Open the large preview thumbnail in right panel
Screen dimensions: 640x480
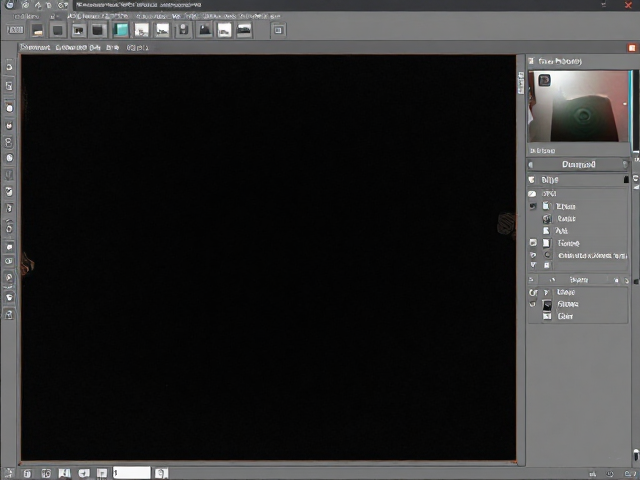[578, 106]
